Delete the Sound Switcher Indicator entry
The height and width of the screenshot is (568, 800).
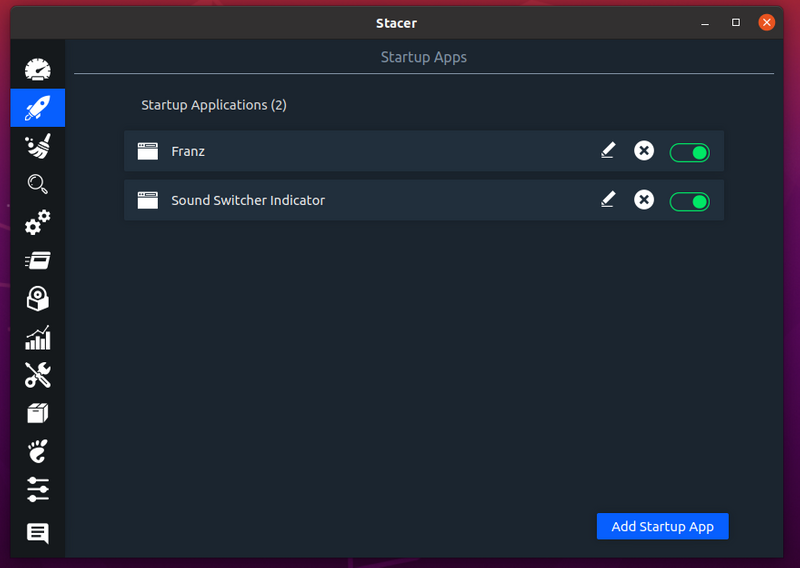[x=644, y=200]
